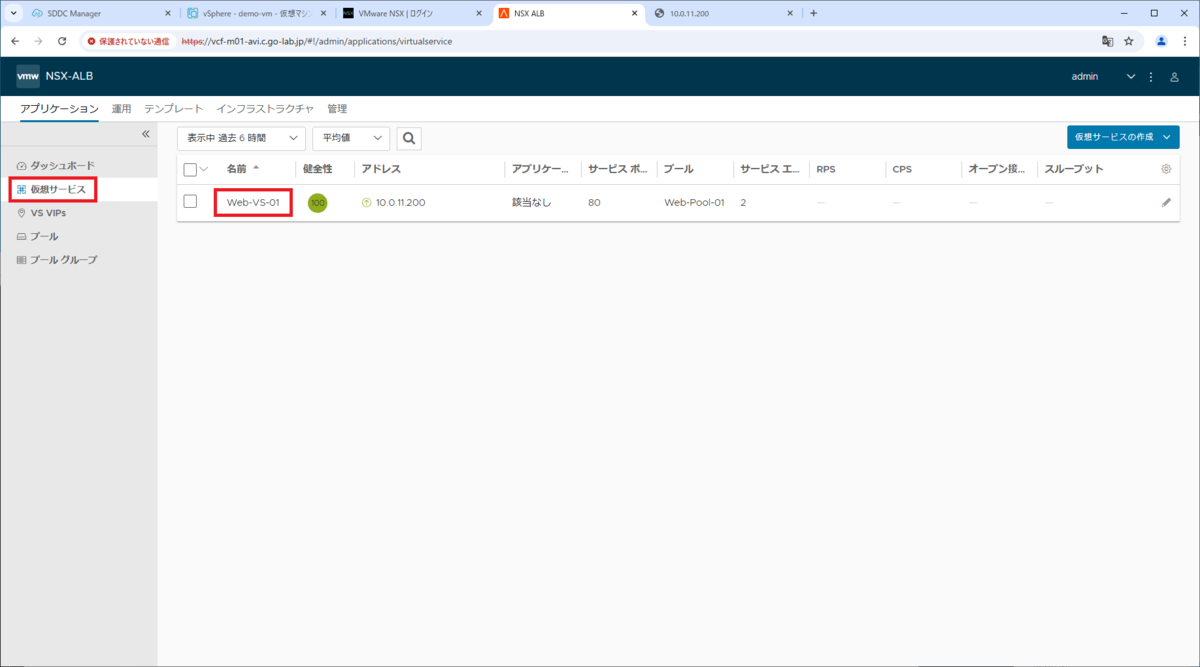Click the RPS column header

(825, 169)
